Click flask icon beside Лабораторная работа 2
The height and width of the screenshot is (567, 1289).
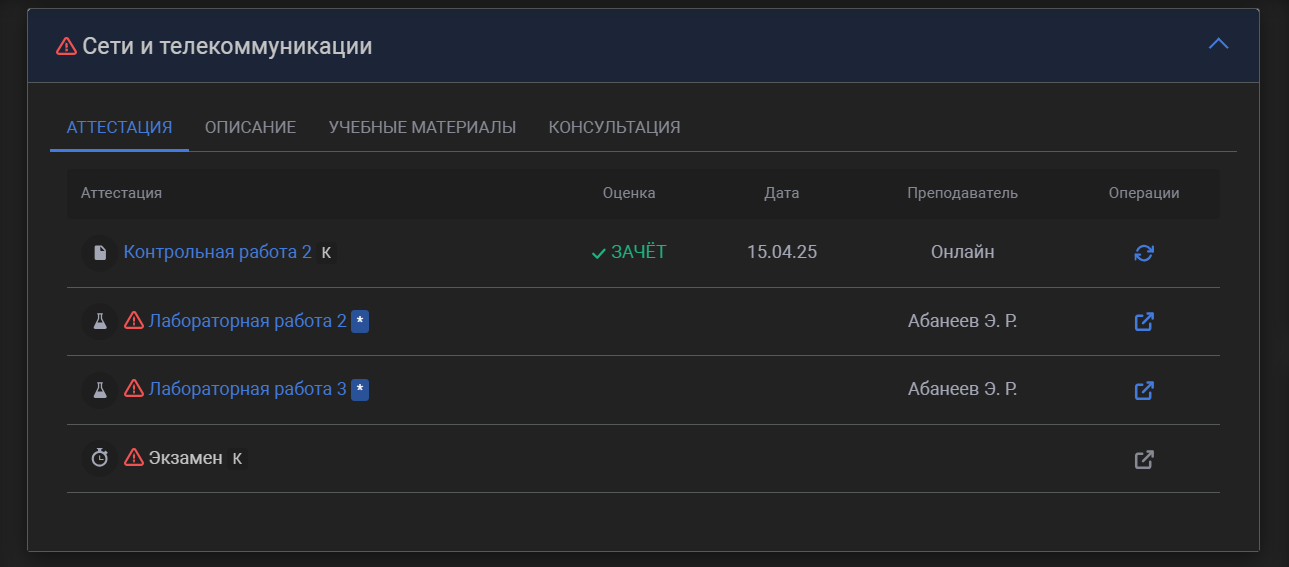point(99,322)
